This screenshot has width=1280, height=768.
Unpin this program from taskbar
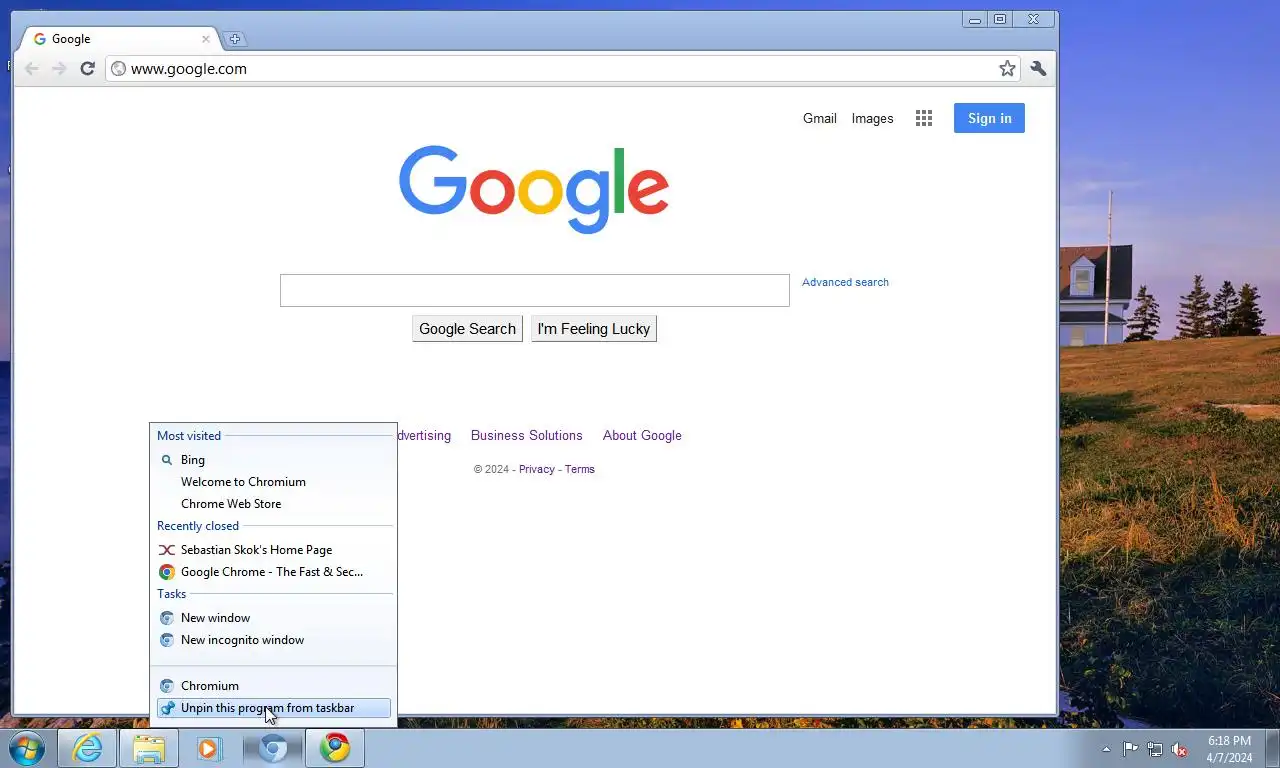tap(274, 708)
